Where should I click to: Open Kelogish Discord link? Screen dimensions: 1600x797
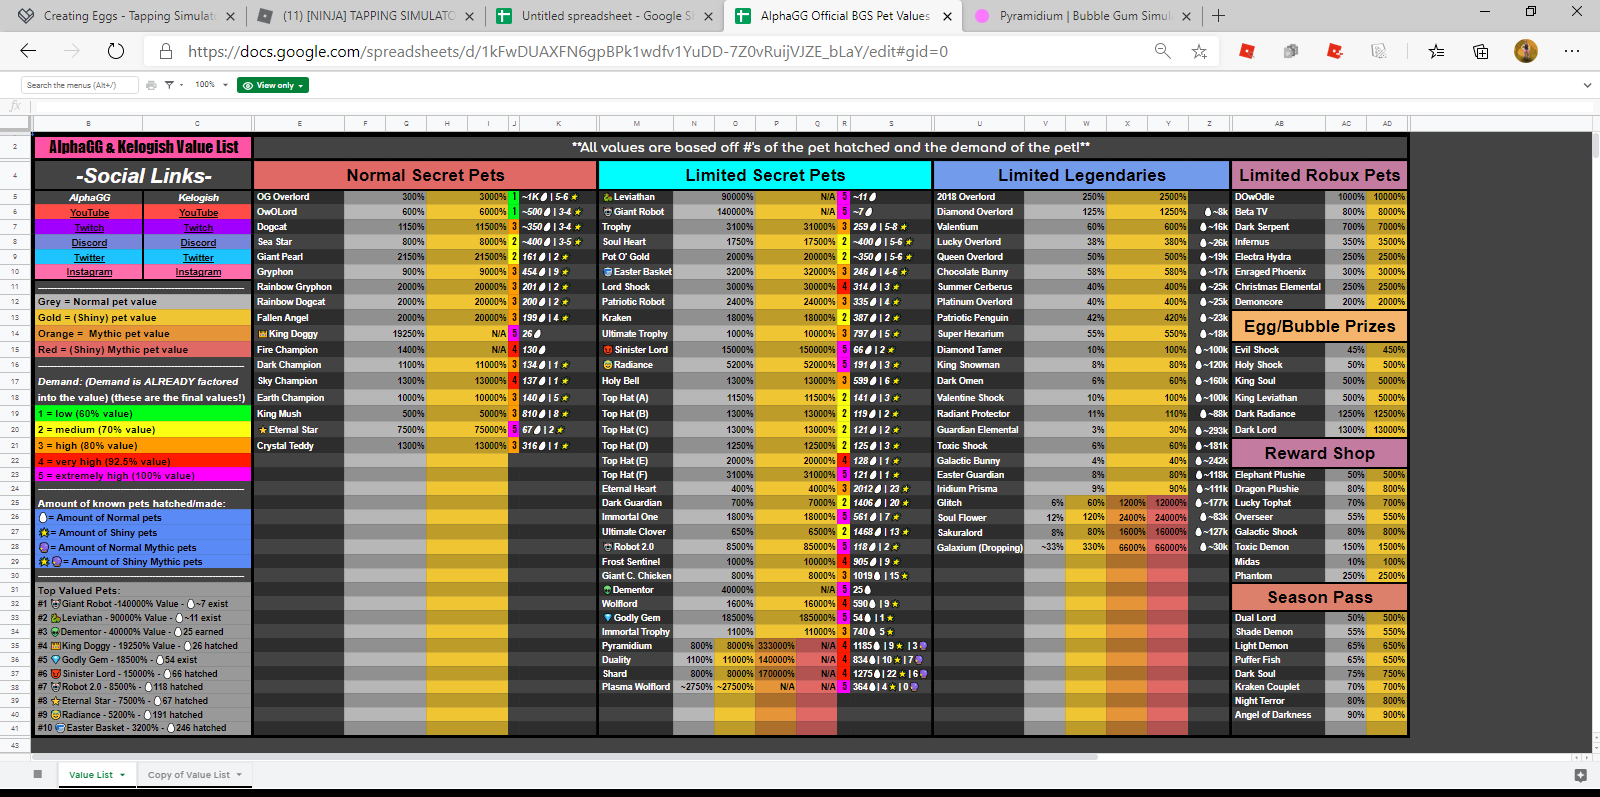point(198,242)
